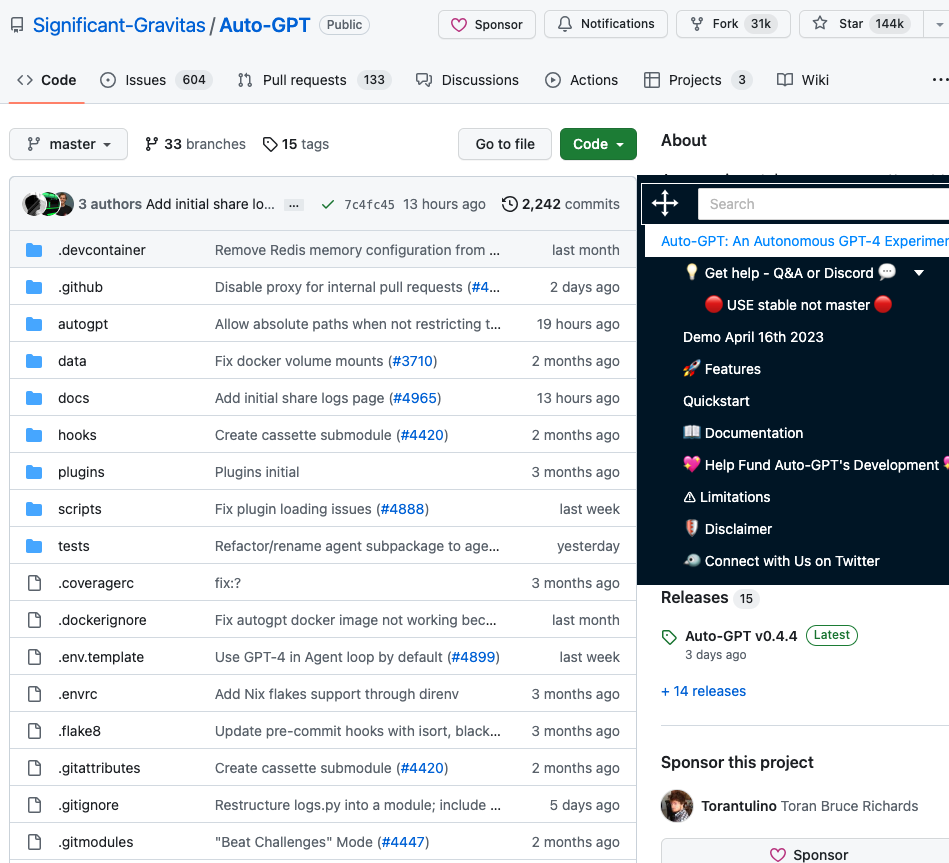The width and height of the screenshot is (949, 863).
Task: Click the .flake8 file icon
Action: tap(34, 731)
